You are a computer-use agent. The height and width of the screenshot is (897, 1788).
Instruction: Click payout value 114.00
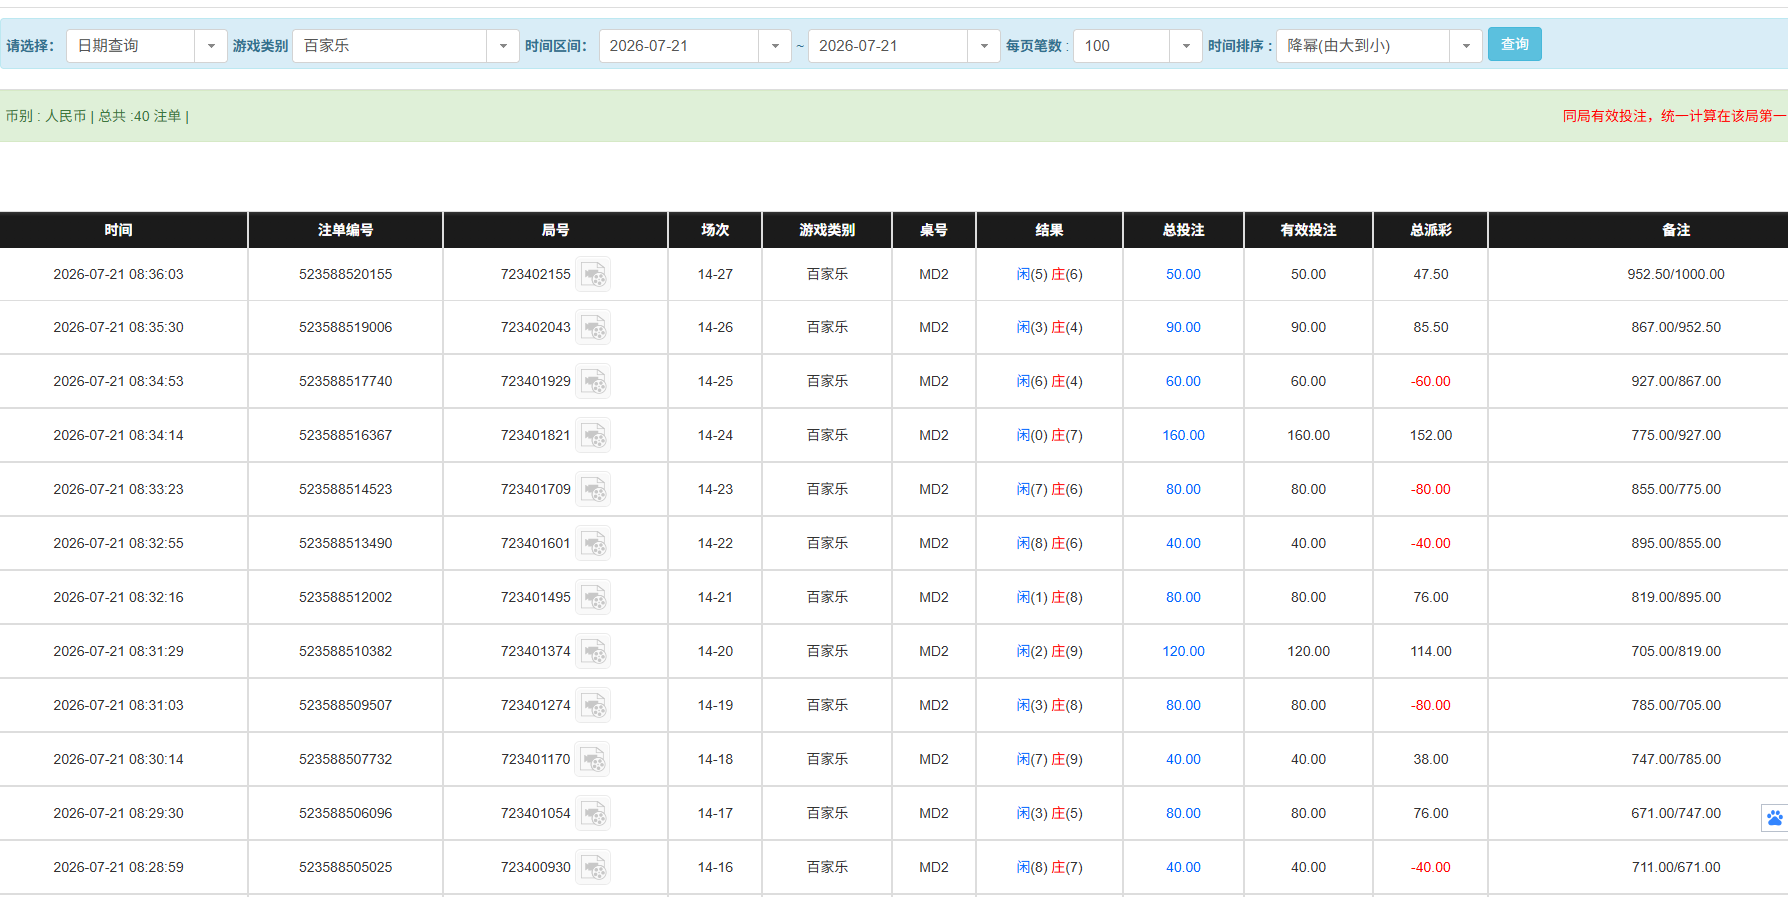tap(1431, 651)
